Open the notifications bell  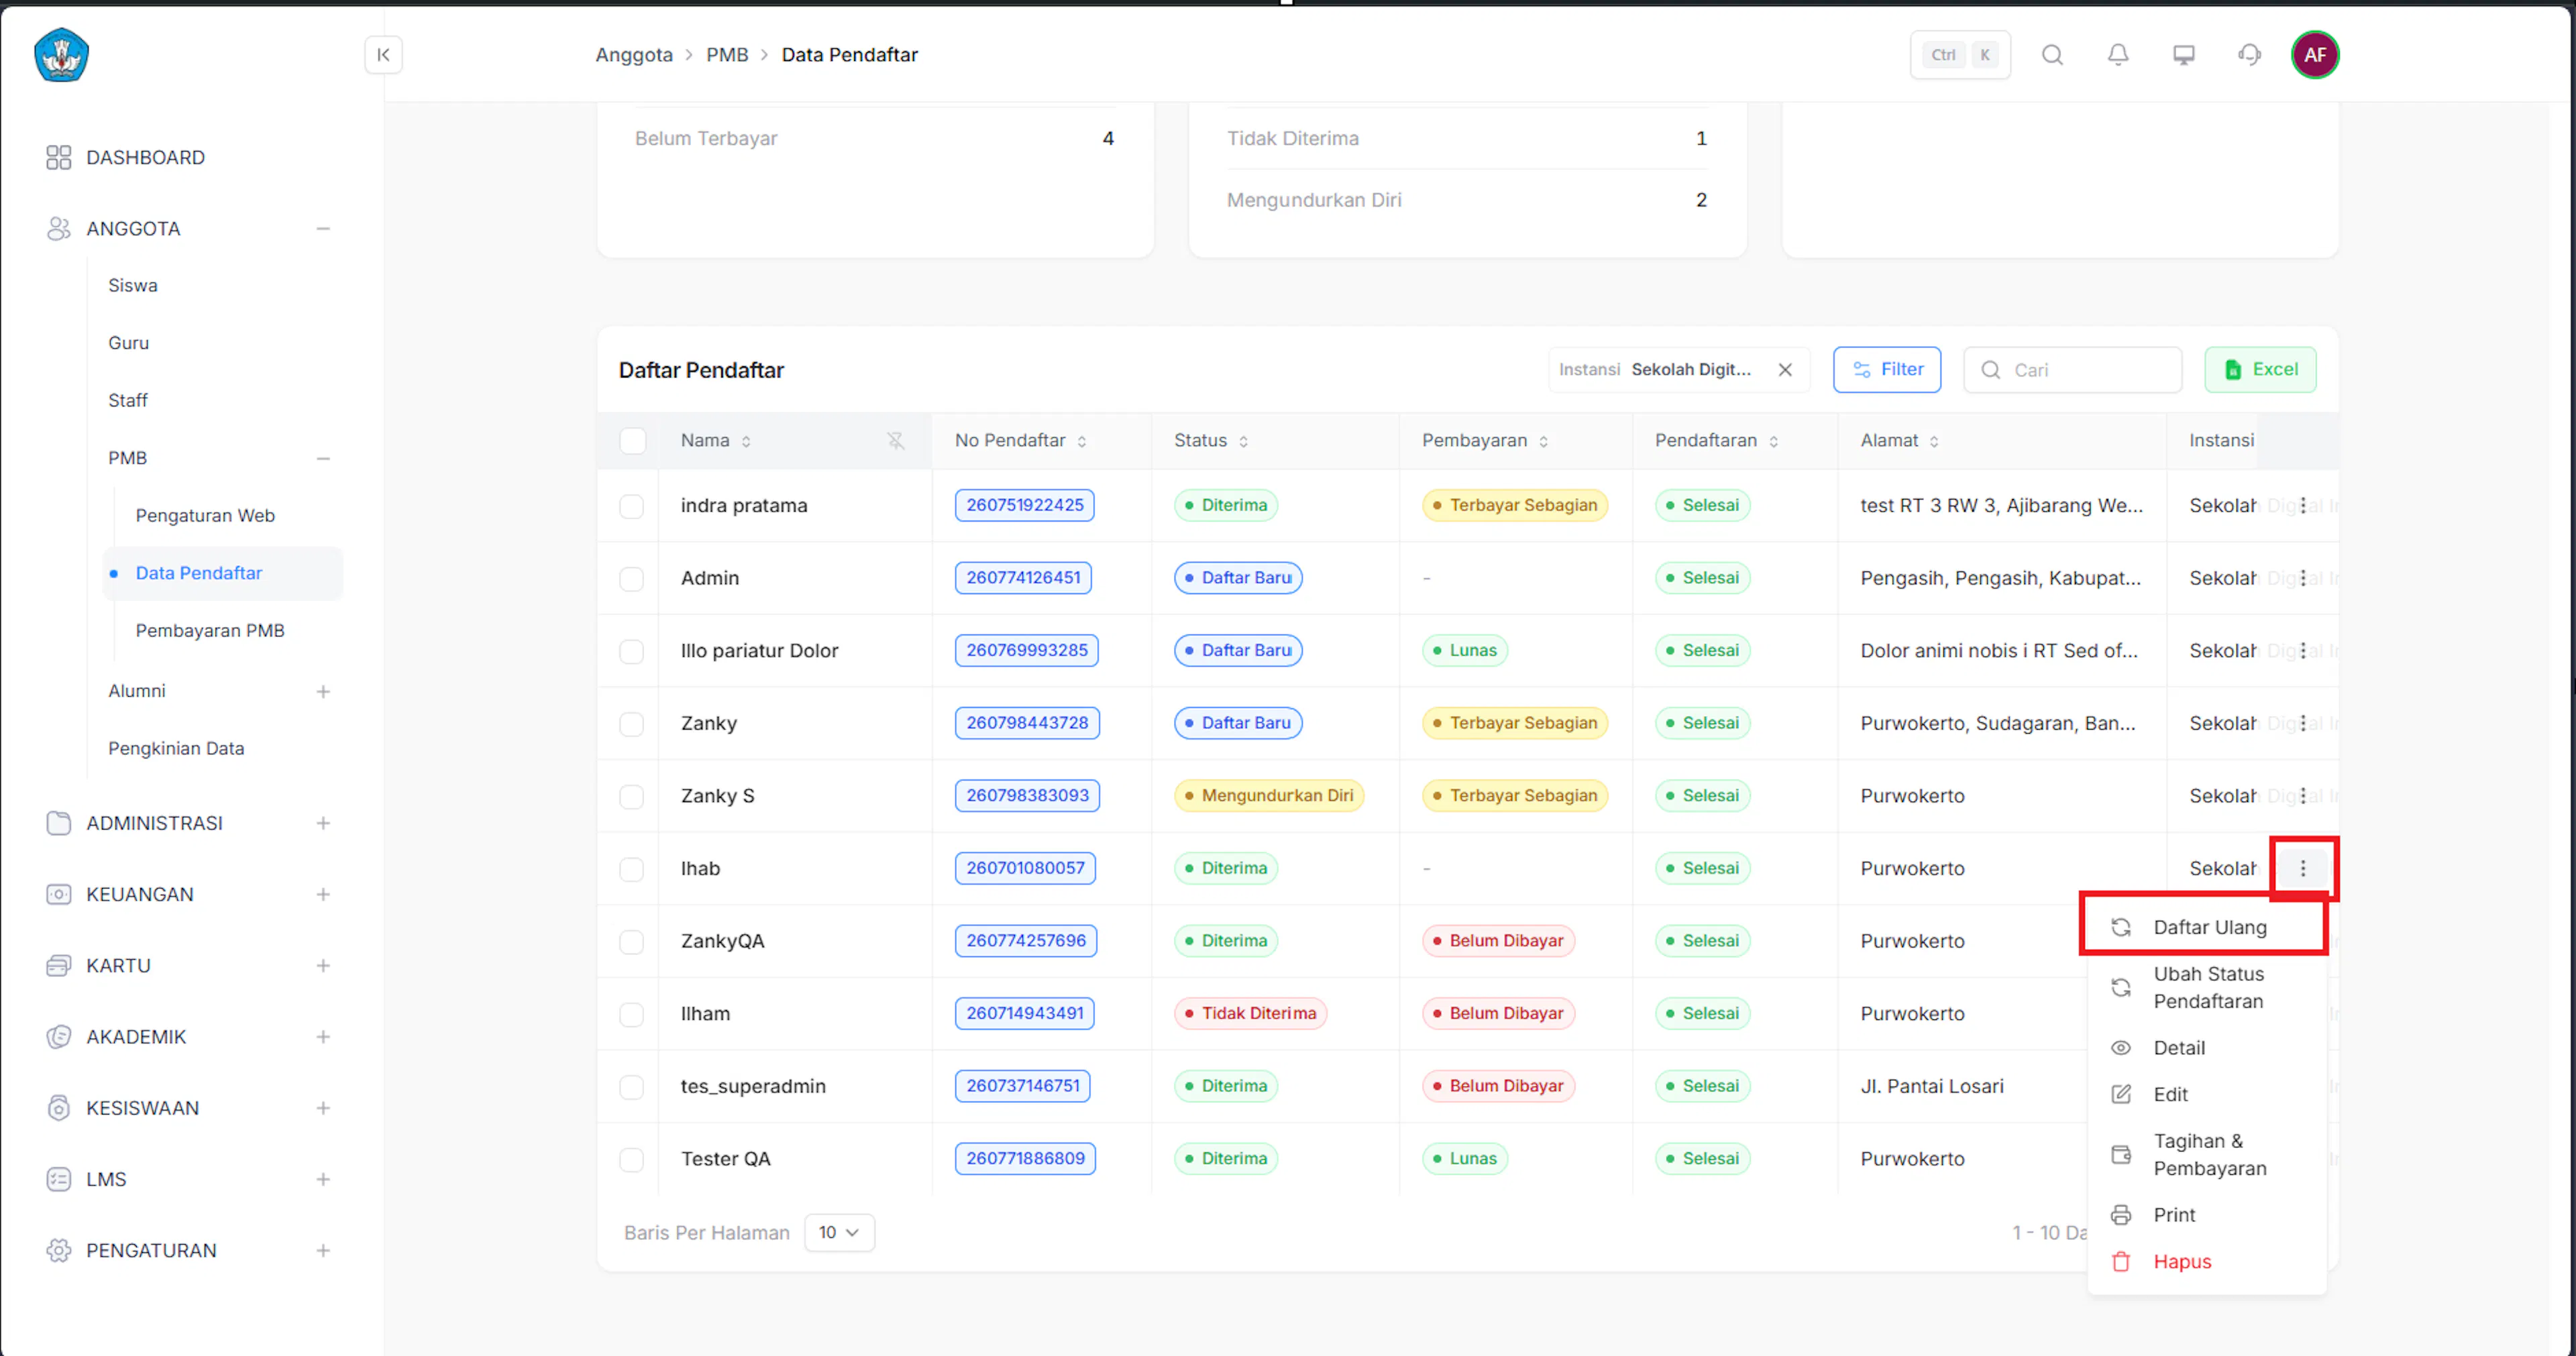tap(2118, 55)
